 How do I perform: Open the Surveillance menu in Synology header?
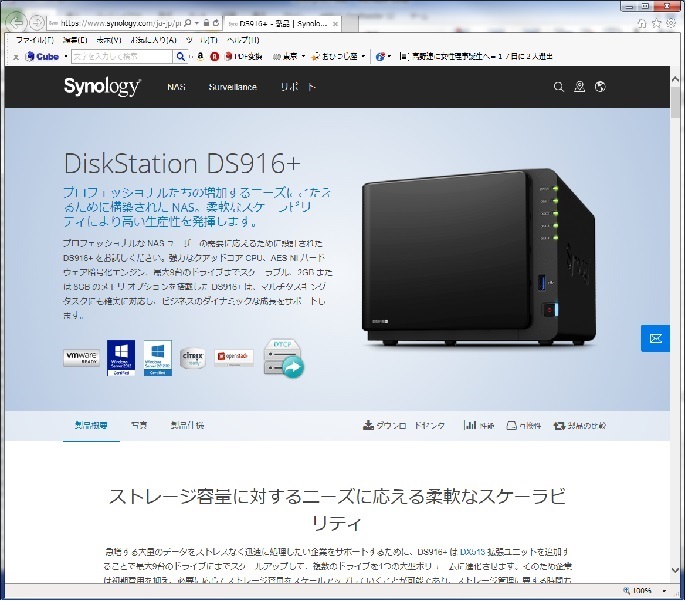(x=232, y=87)
